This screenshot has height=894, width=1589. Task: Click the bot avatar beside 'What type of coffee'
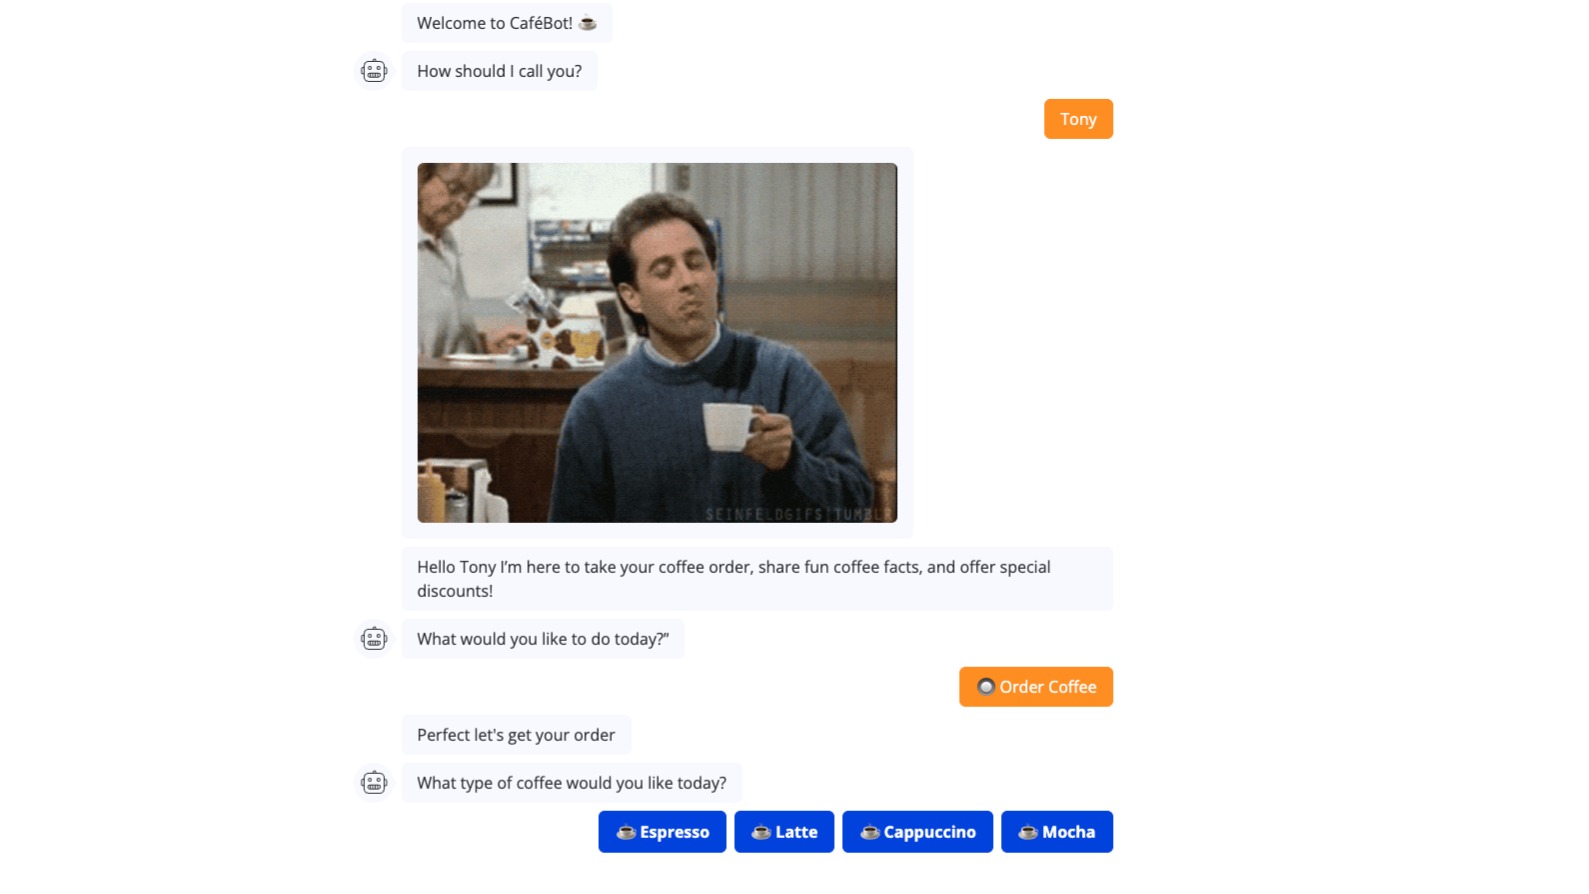[374, 783]
